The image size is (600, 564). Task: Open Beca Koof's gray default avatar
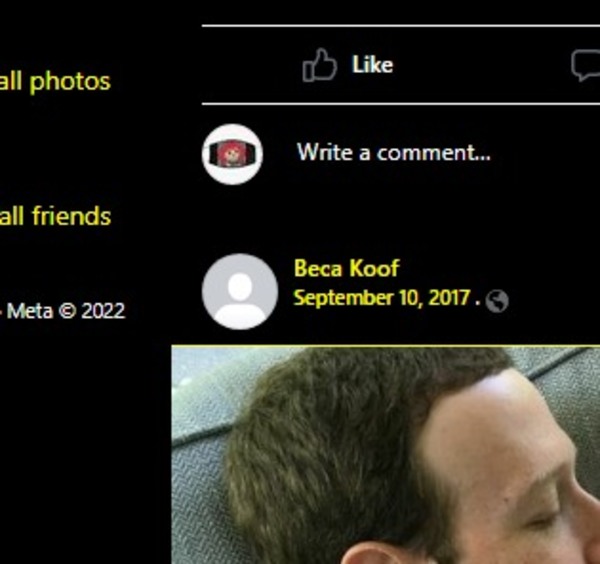[x=240, y=292]
